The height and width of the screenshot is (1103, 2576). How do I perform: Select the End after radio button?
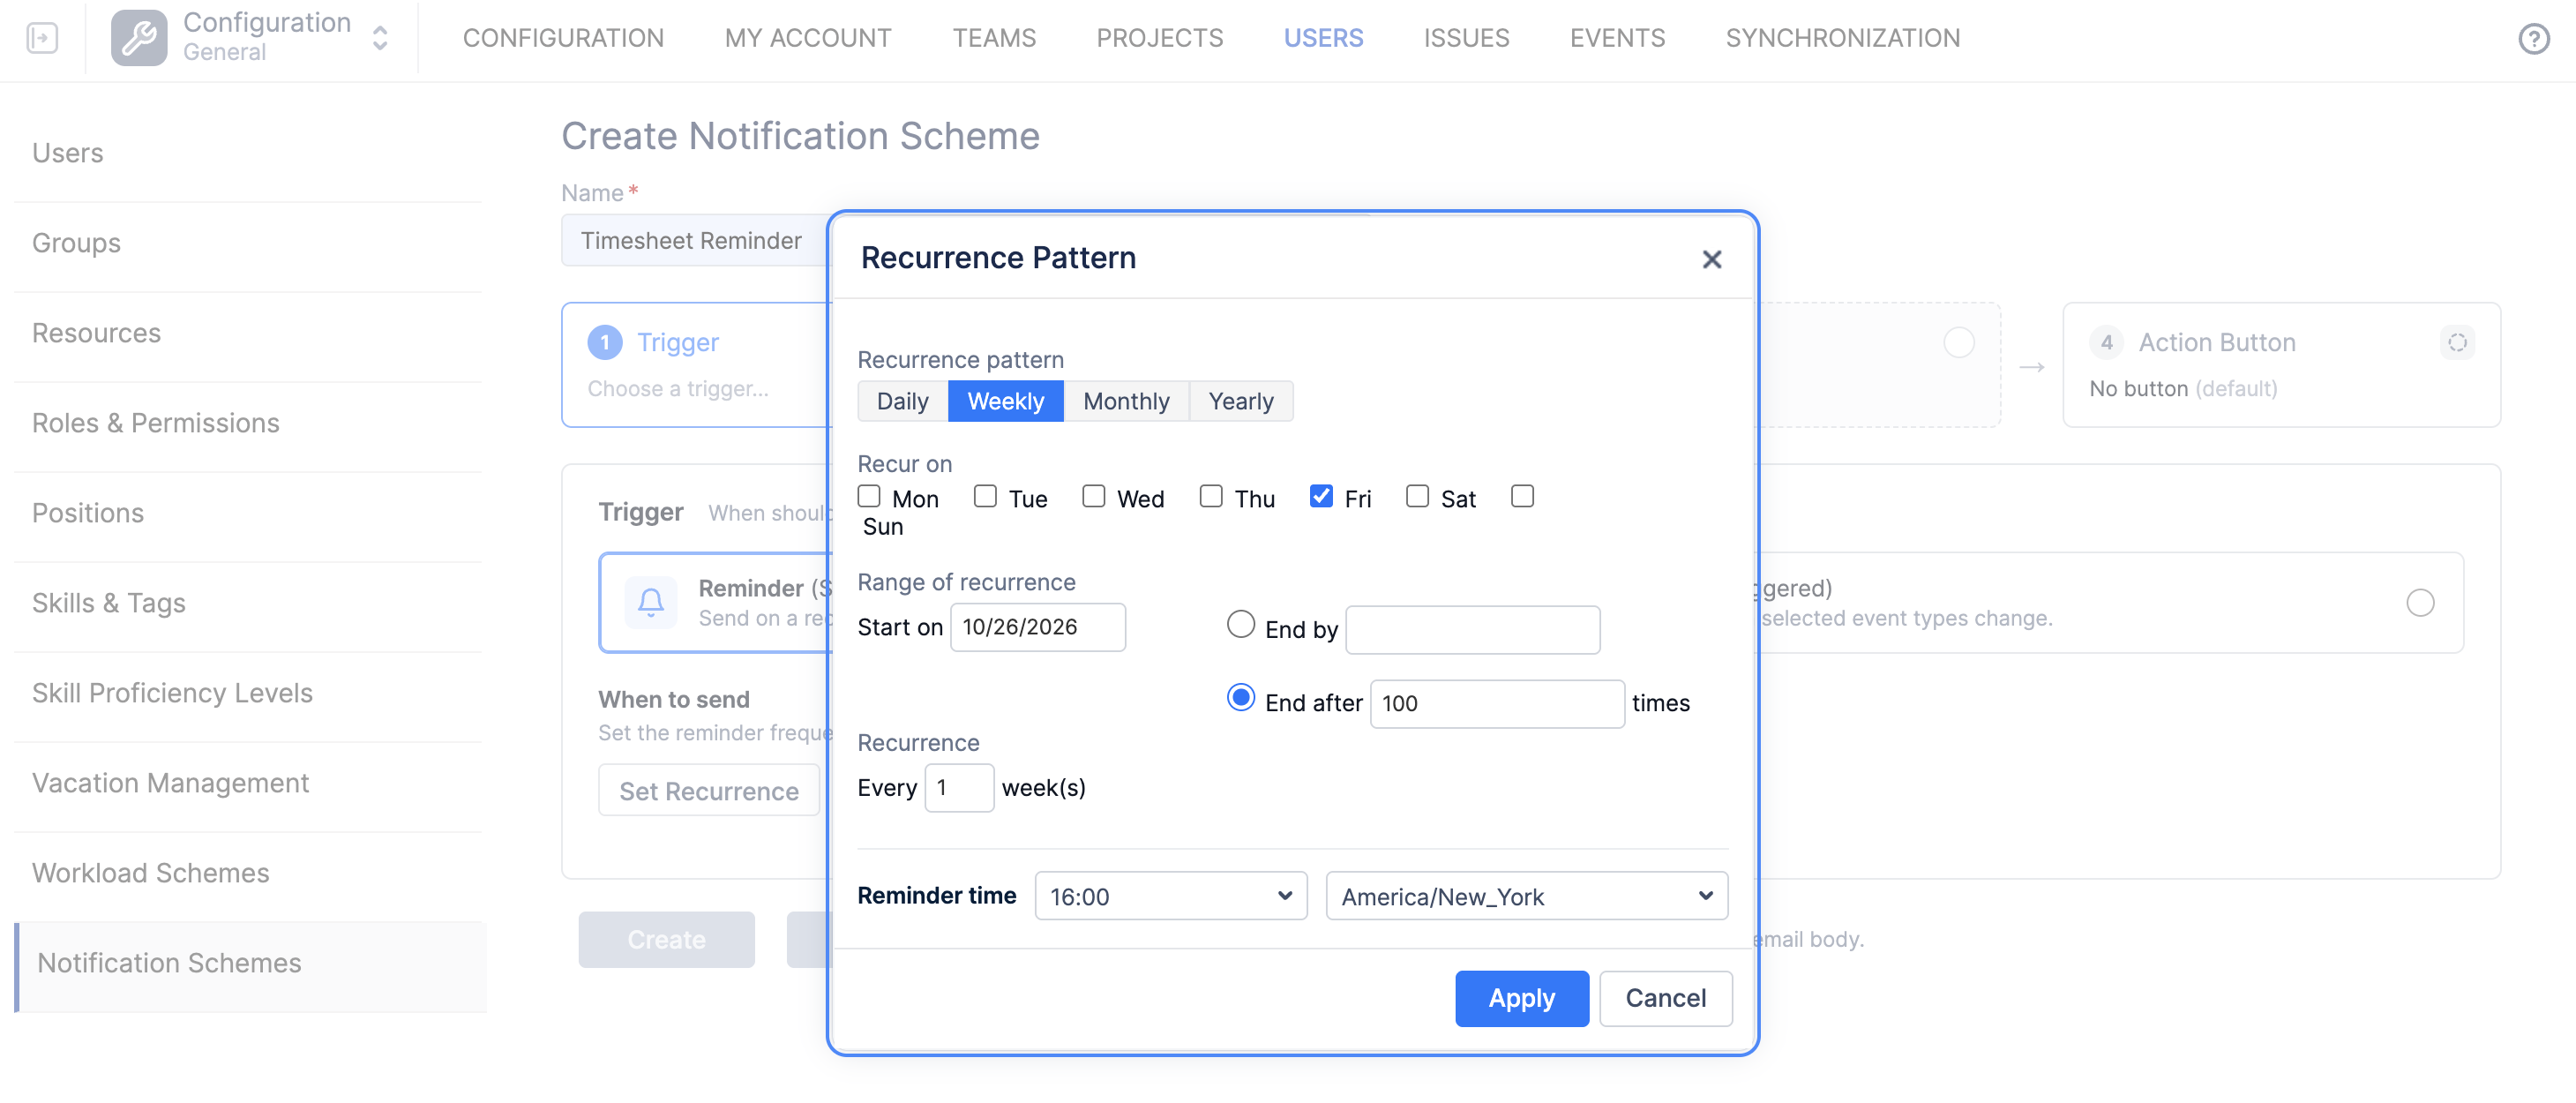tap(1240, 697)
